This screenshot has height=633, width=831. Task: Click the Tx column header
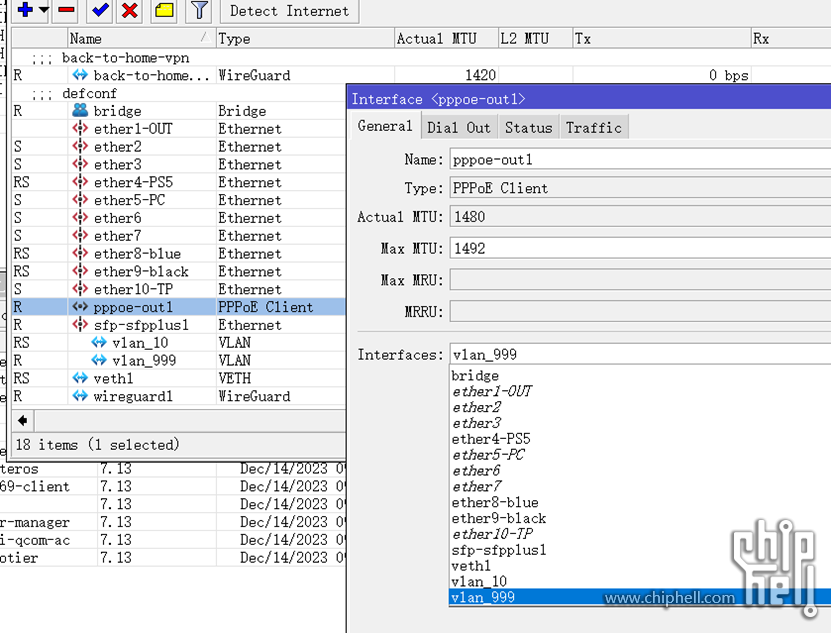point(661,39)
